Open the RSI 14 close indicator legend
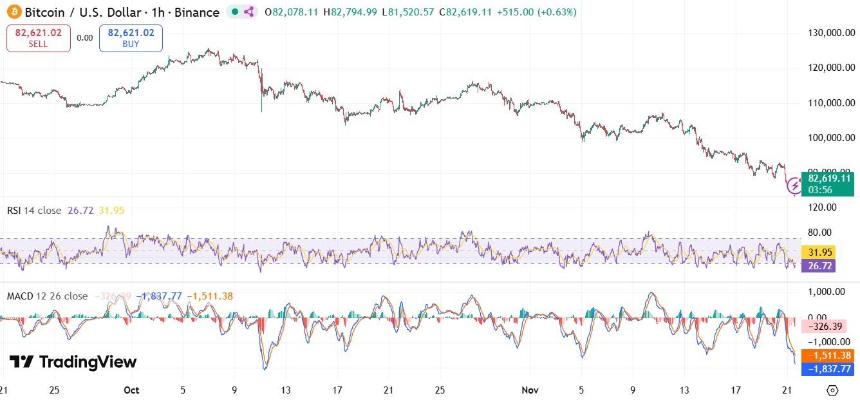The height and width of the screenshot is (400, 860). 36,211
